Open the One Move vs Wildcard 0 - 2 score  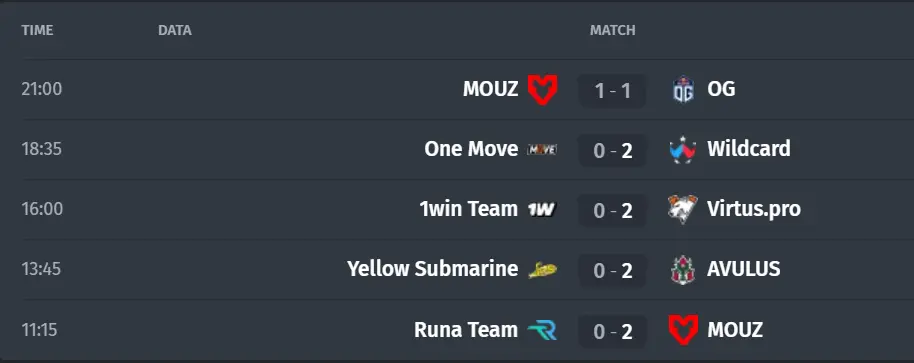coord(612,151)
